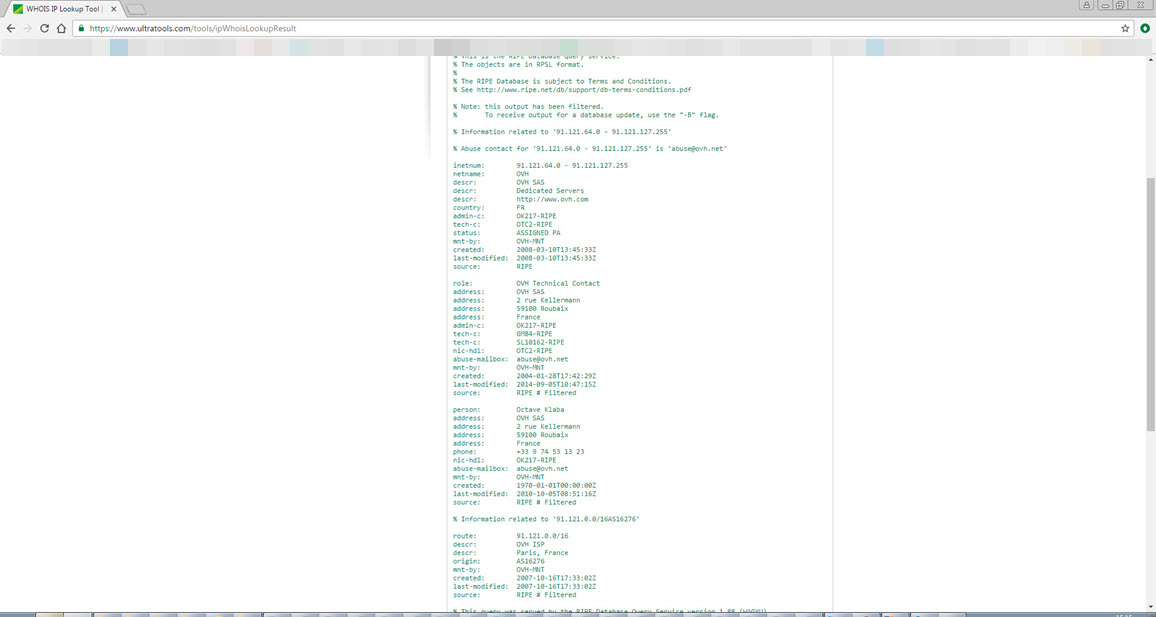Click the route value 91.121.0.0/16

pyautogui.click(x=544, y=537)
